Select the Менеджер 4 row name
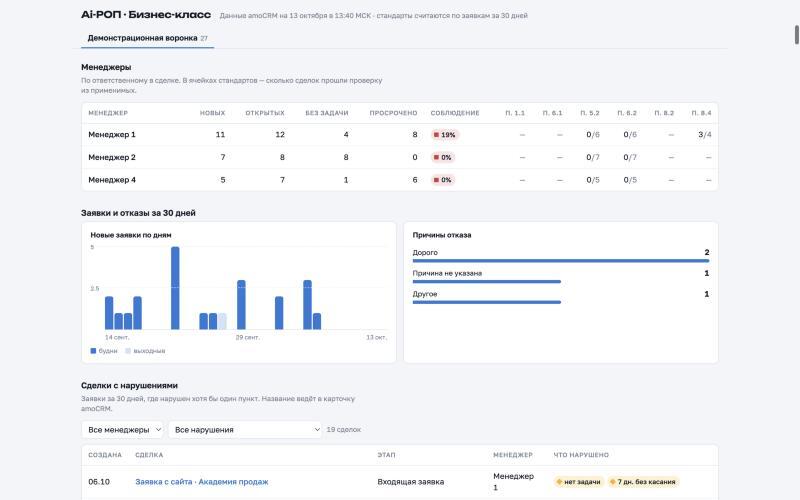Viewport: 800px width, 500px height. [112, 180]
